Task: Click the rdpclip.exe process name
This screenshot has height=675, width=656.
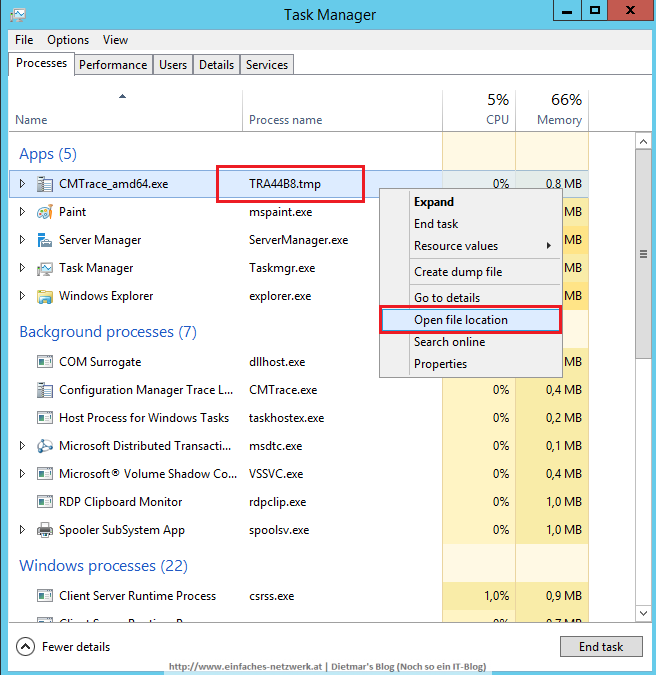Action: coord(278,502)
